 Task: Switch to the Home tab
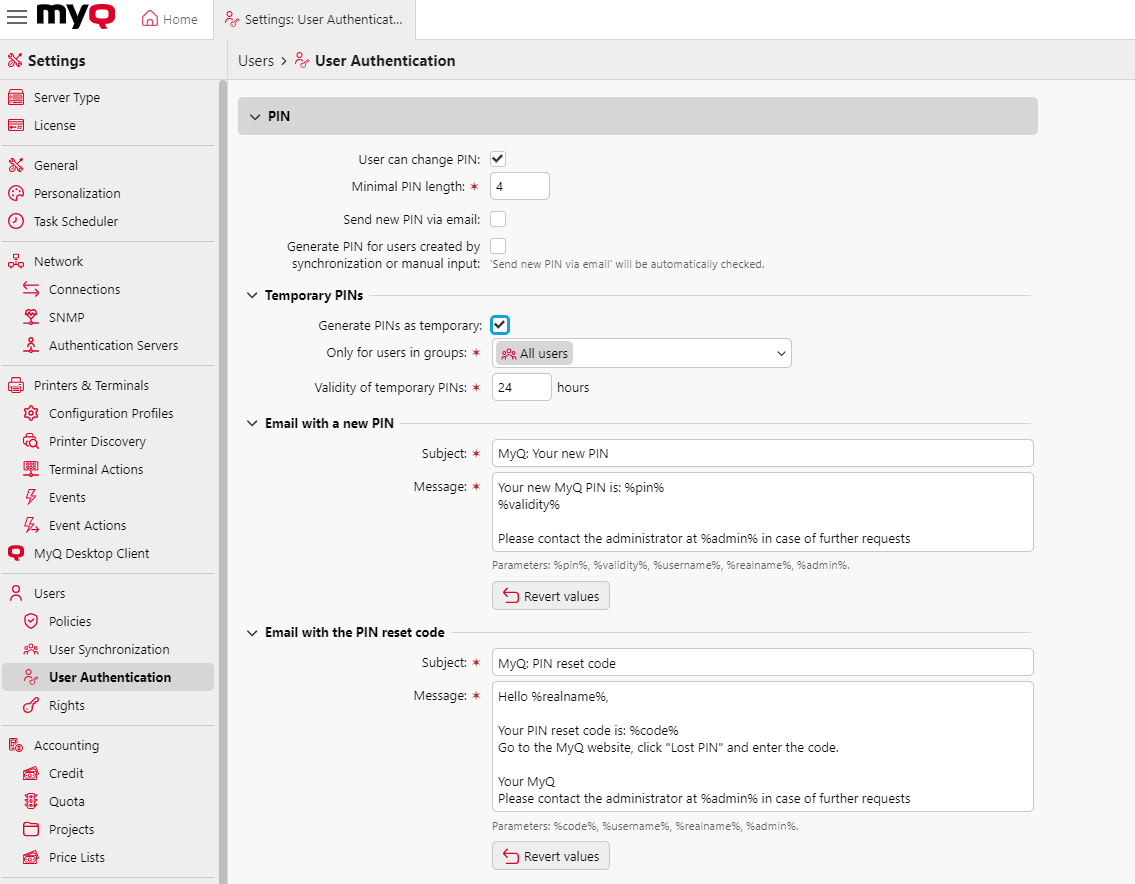[x=168, y=18]
